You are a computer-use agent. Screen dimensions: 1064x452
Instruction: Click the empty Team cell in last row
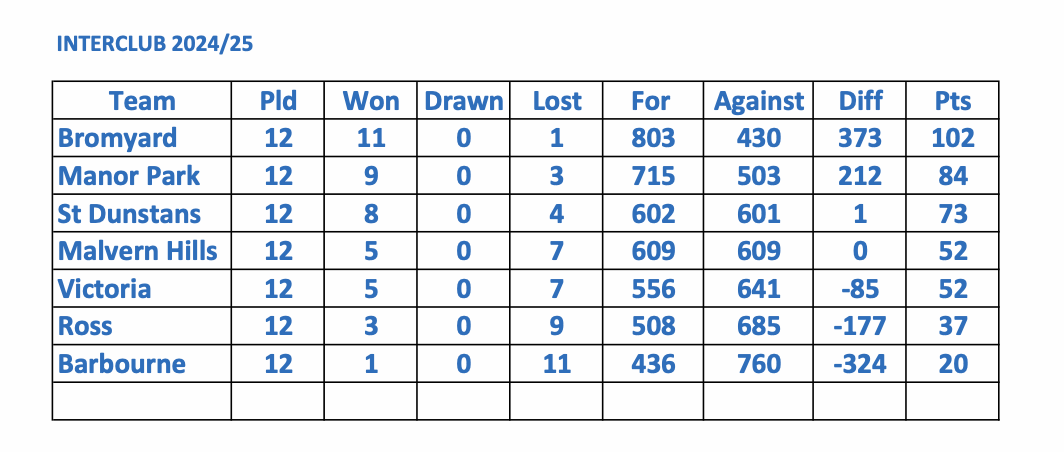click(x=142, y=401)
